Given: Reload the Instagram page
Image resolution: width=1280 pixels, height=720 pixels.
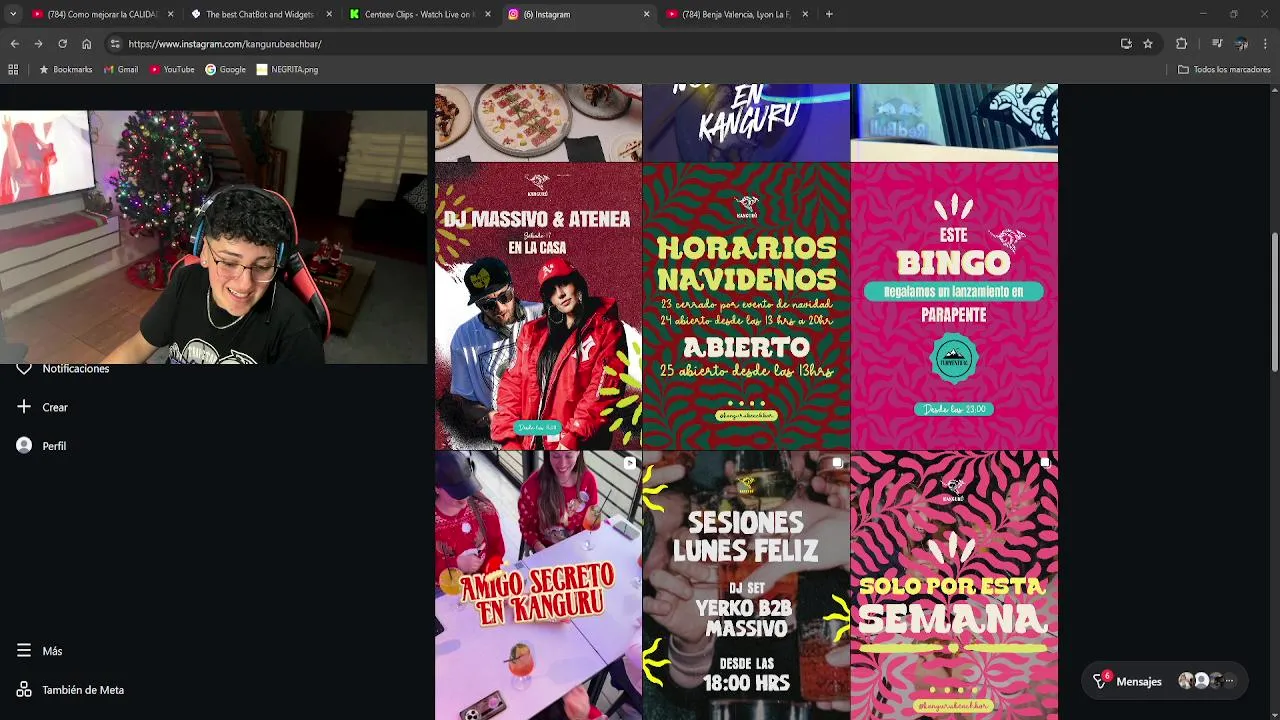Looking at the screenshot, I should pyautogui.click(x=62, y=44).
